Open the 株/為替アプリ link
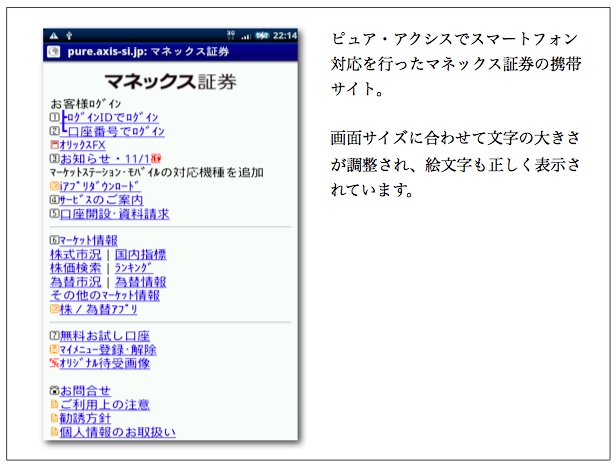The image size is (616, 467). (99, 309)
